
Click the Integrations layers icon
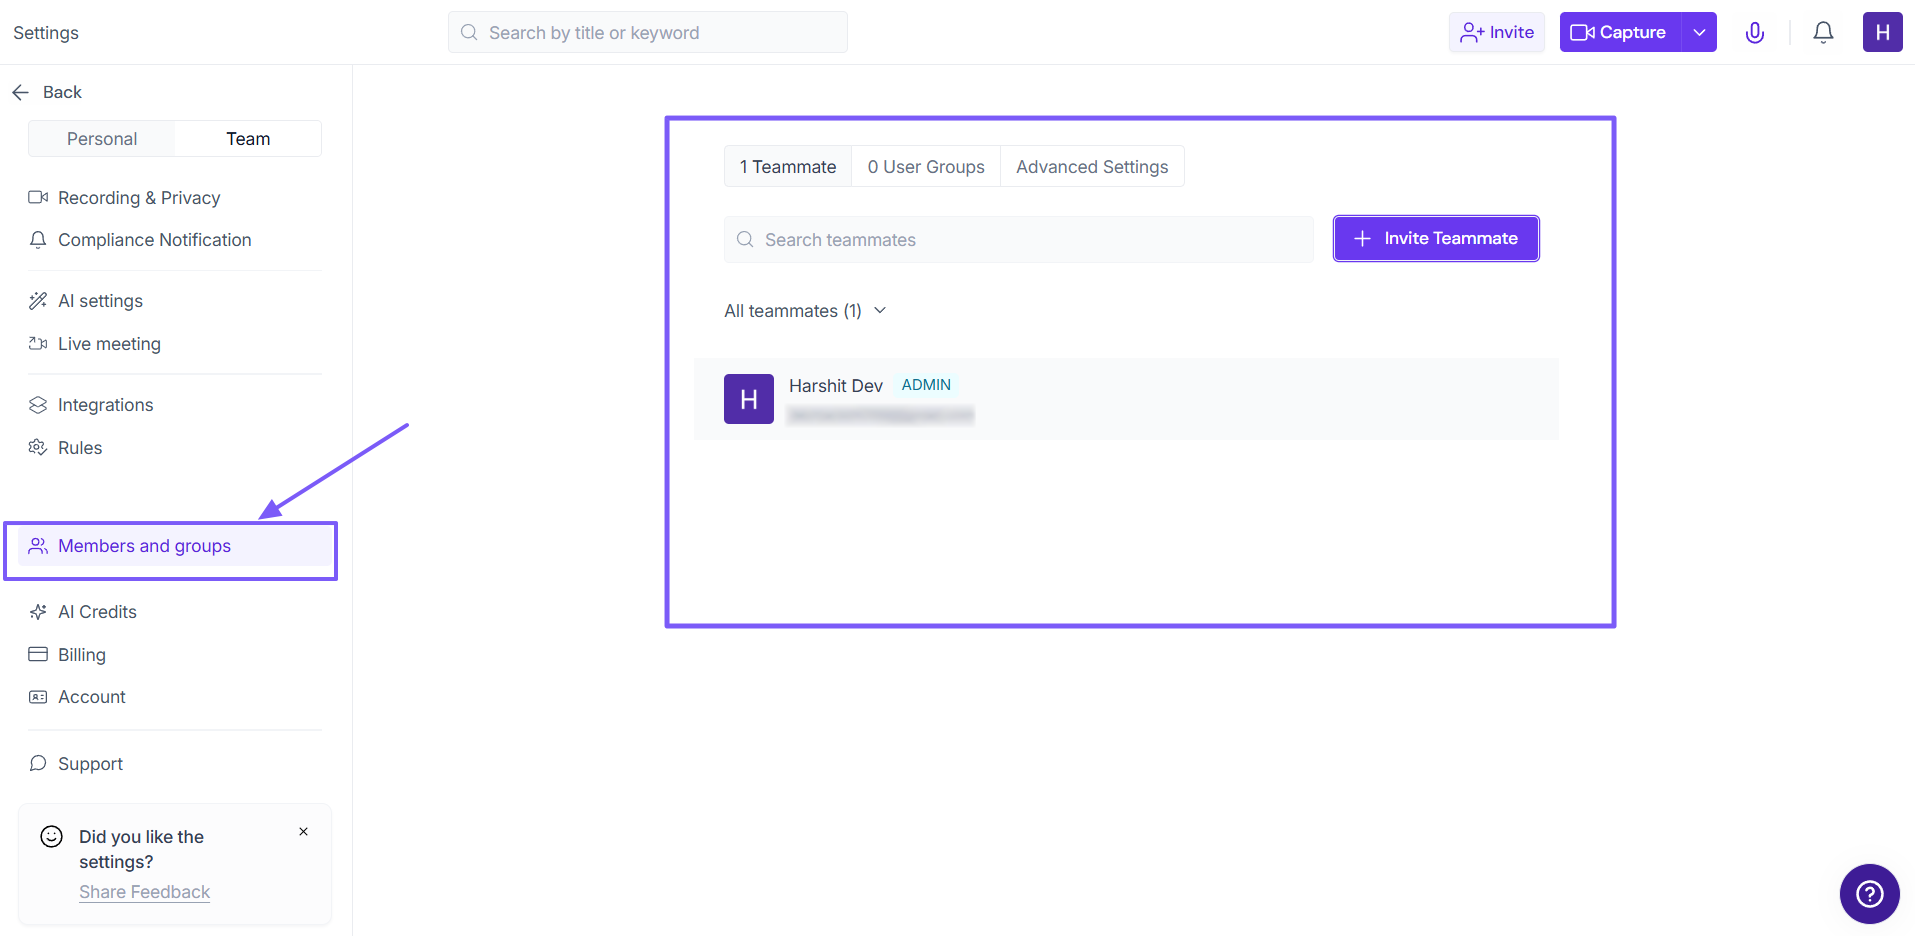point(38,405)
